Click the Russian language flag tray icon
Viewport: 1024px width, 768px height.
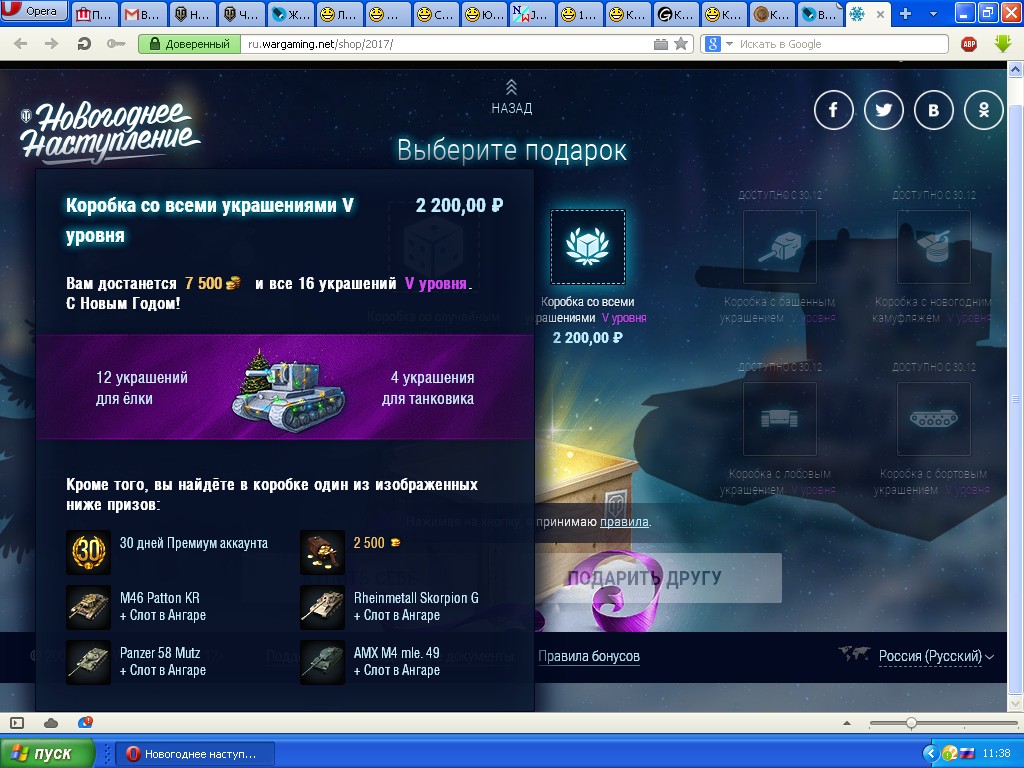point(968,754)
